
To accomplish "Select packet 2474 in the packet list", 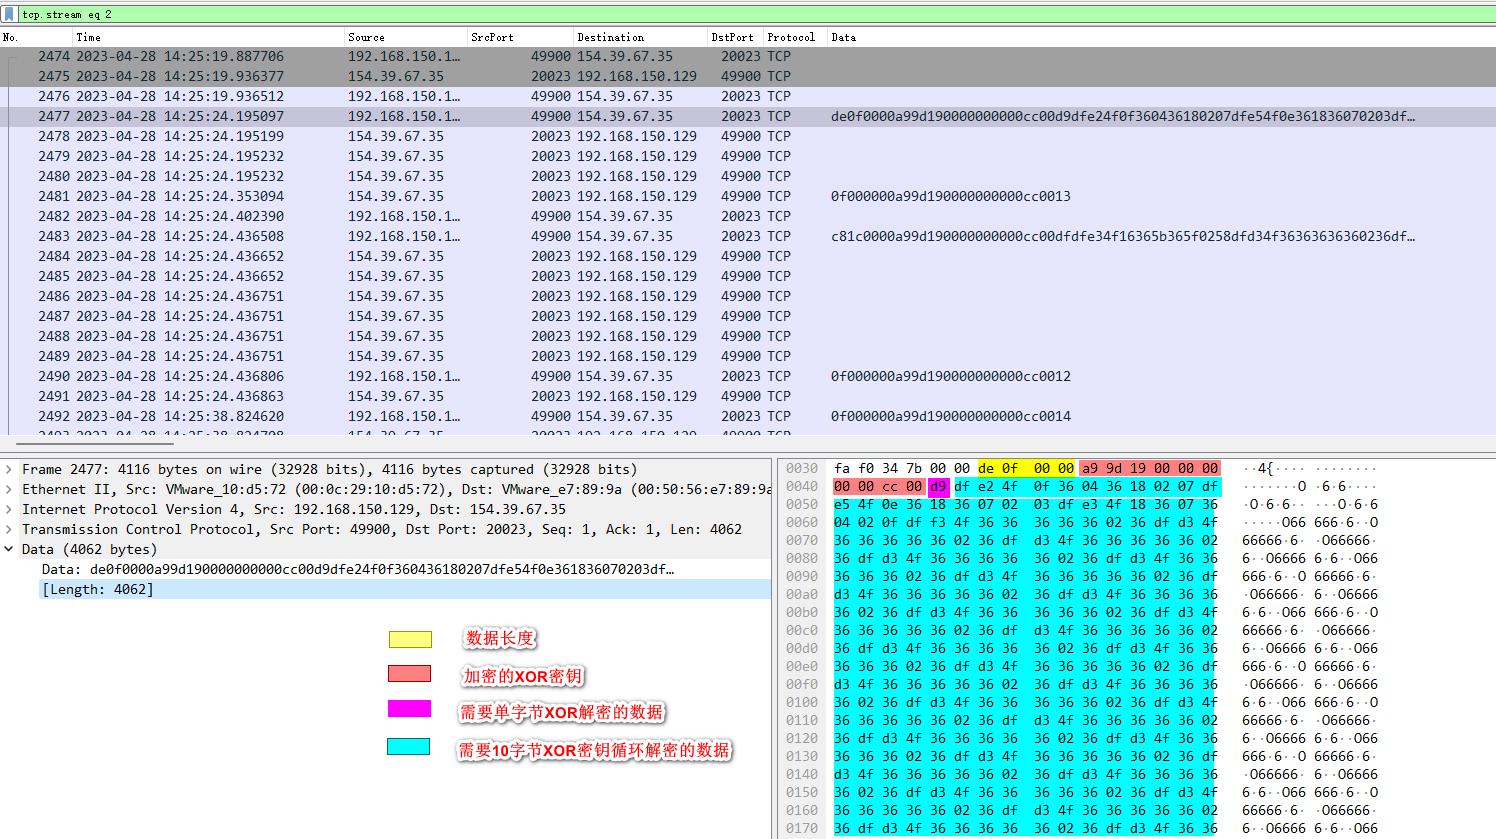I will click(x=748, y=56).
